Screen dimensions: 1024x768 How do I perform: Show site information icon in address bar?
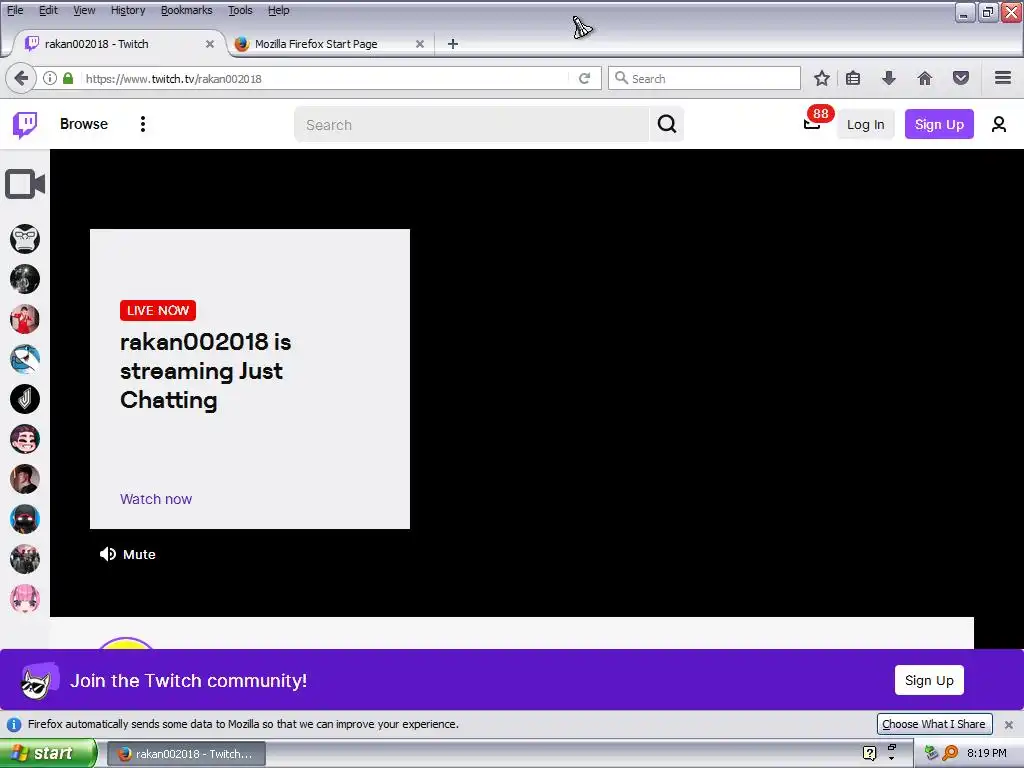coord(50,78)
